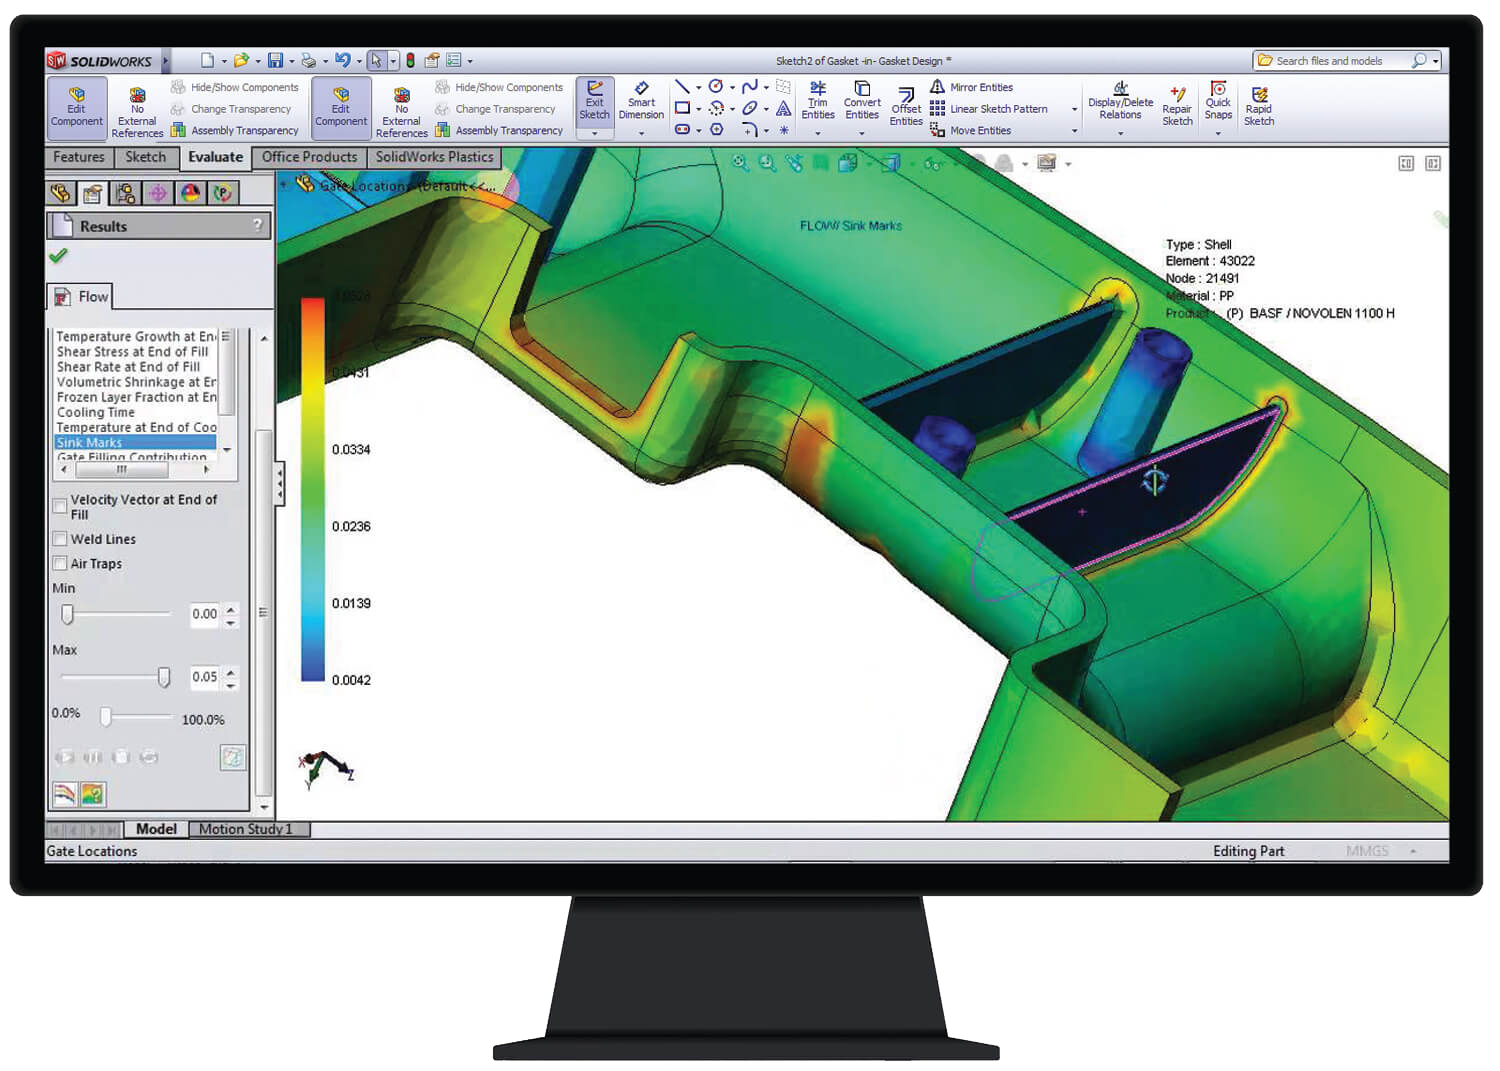Expand the Trim Entities dropdown arrow

pos(818,133)
